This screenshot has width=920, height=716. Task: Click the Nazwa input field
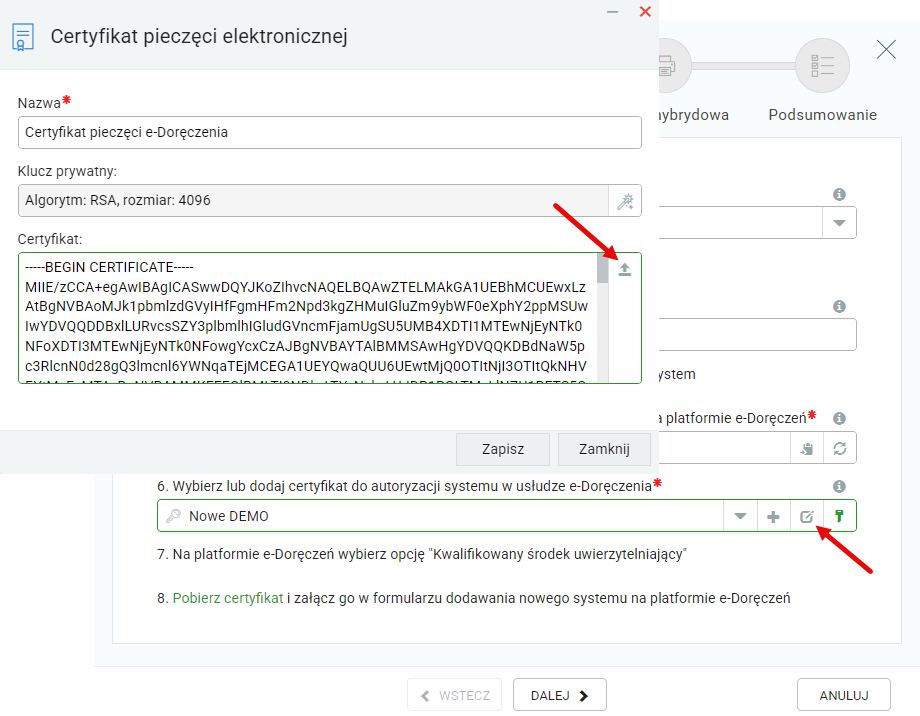329,133
